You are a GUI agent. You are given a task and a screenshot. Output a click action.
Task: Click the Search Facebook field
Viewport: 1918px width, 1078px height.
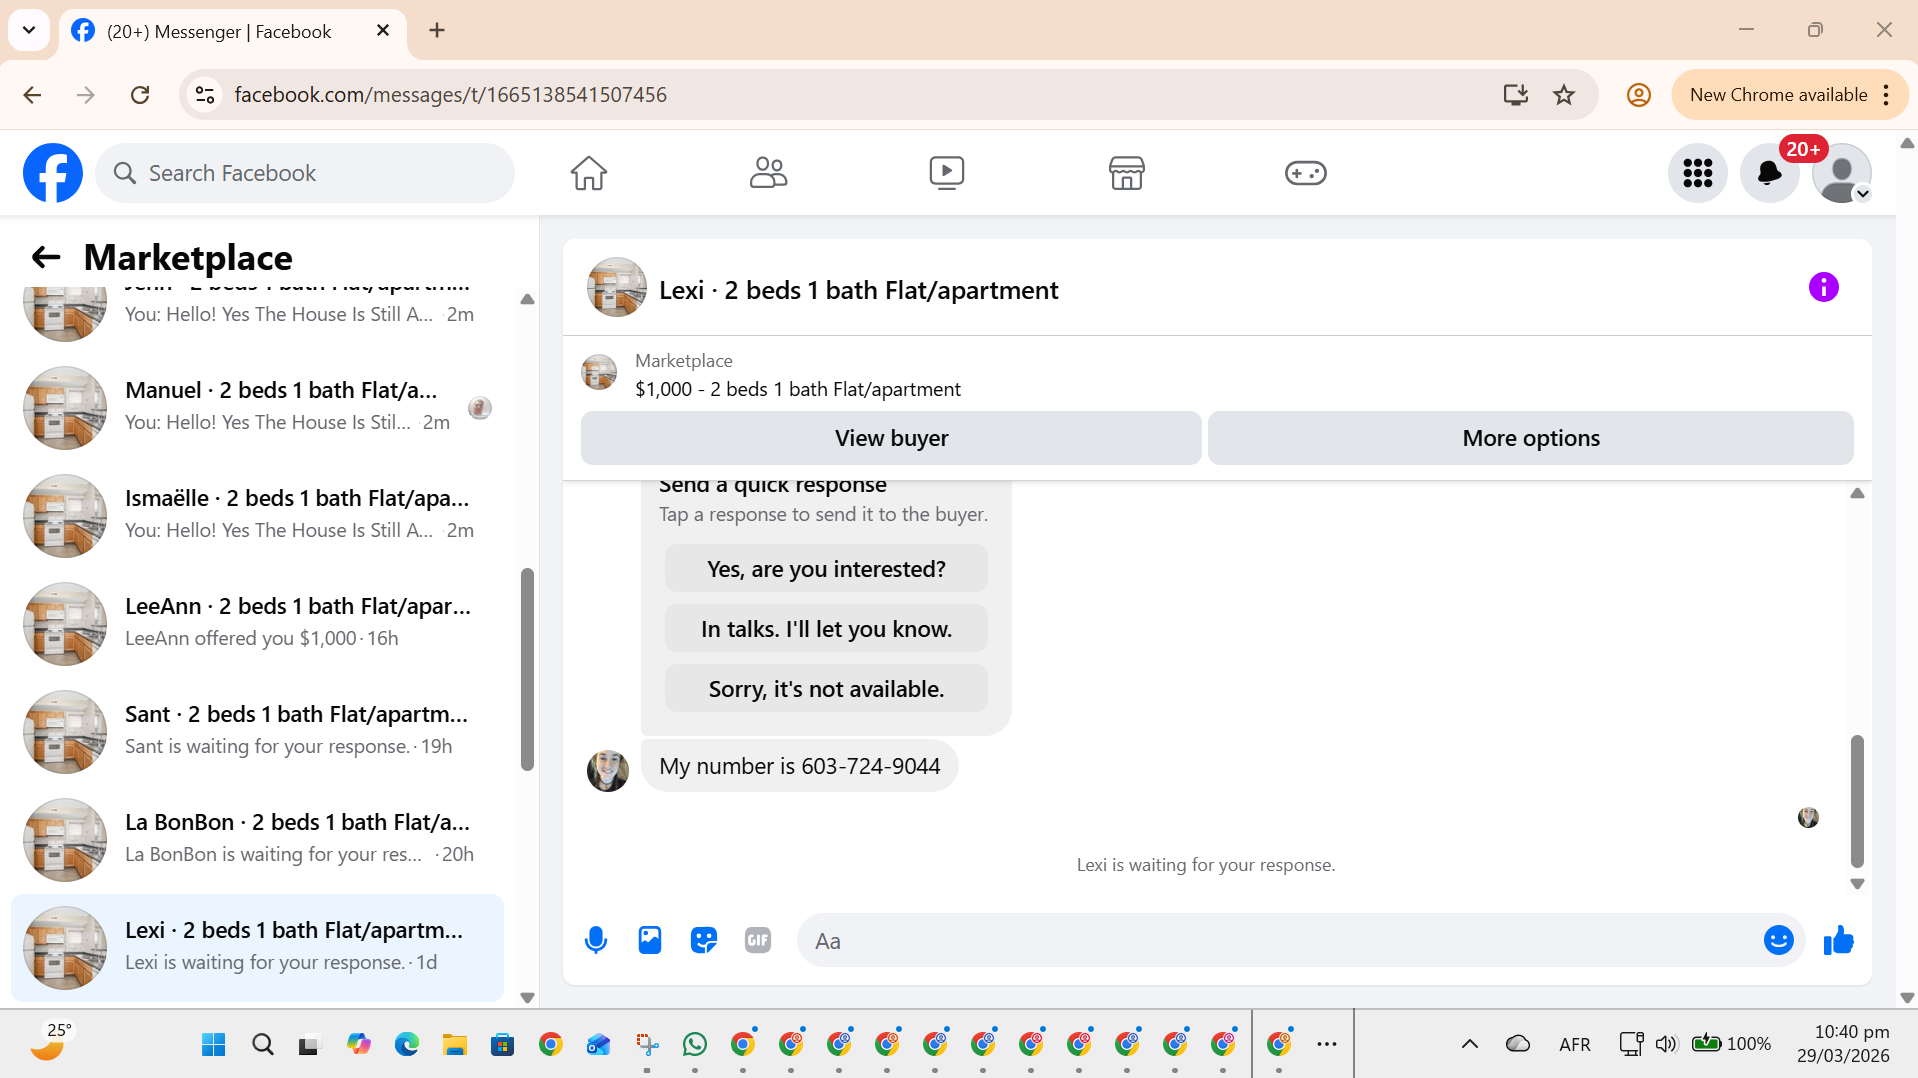(x=305, y=173)
